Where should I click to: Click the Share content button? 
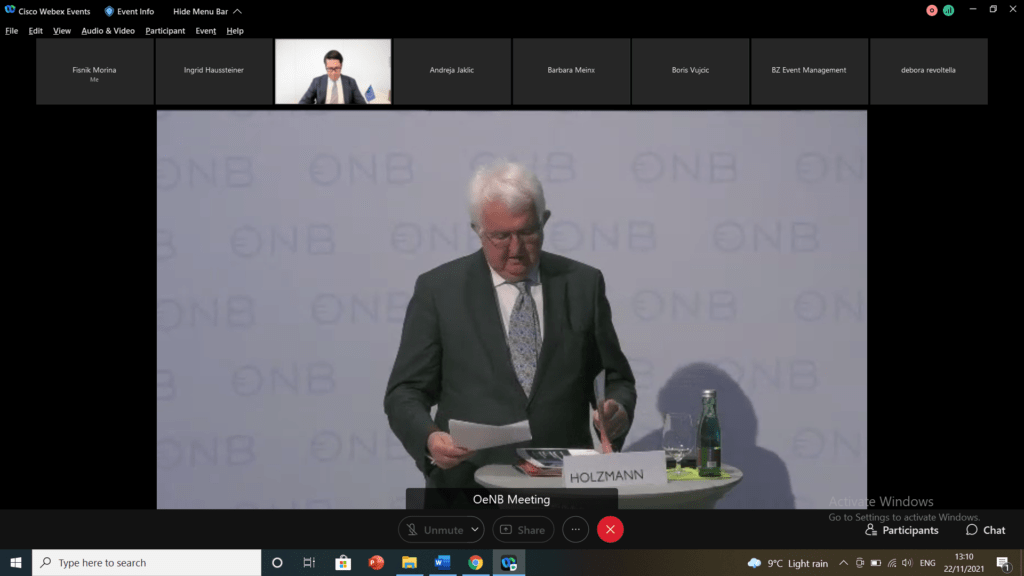coord(523,530)
